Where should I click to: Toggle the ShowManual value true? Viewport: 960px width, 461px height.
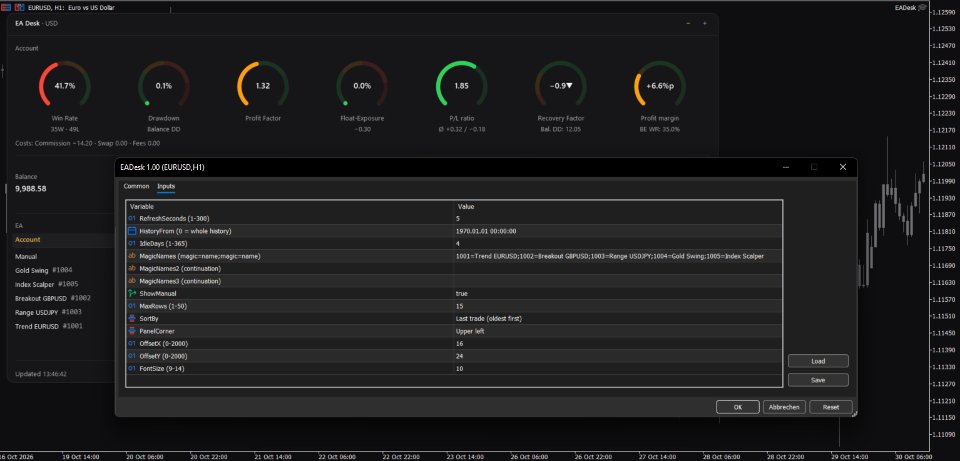coord(617,293)
